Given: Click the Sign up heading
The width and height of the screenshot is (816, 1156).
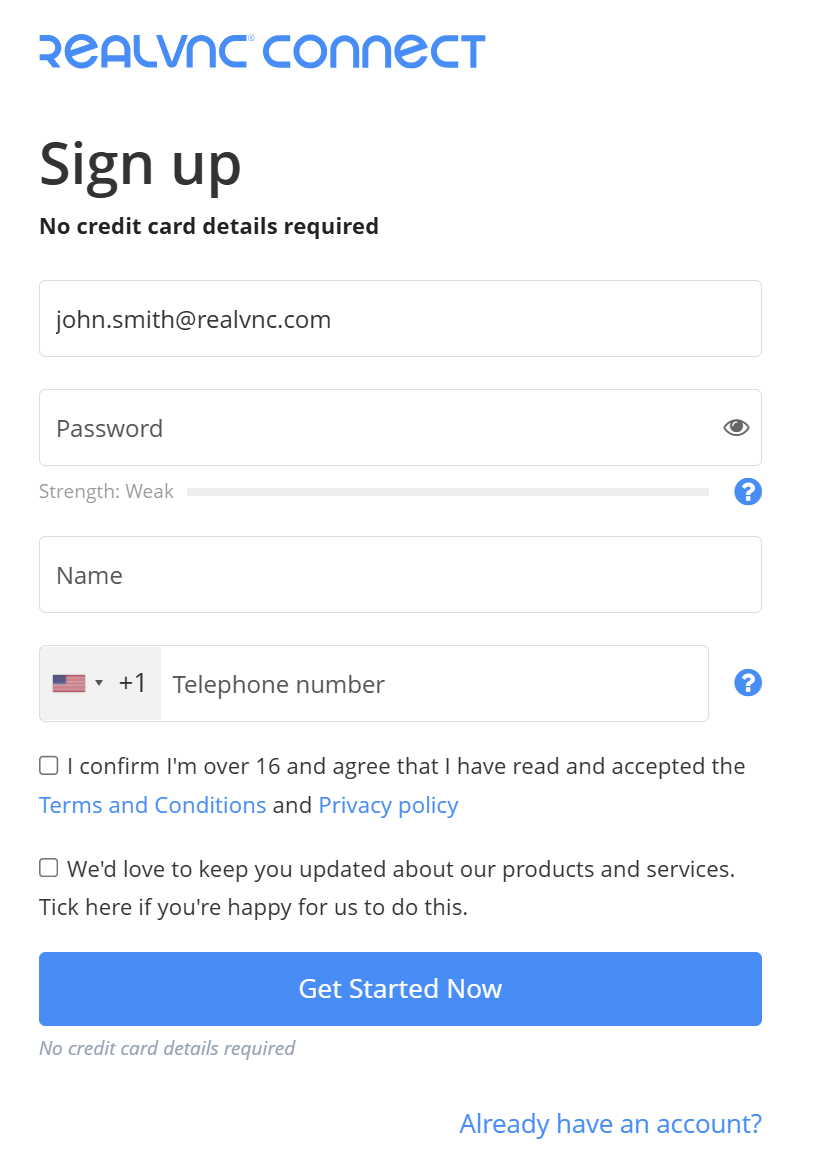Looking at the screenshot, I should tap(140, 163).
